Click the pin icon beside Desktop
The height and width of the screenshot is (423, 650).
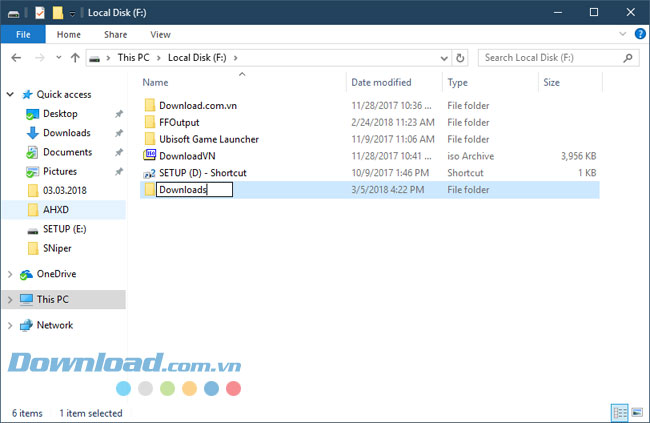[119, 114]
